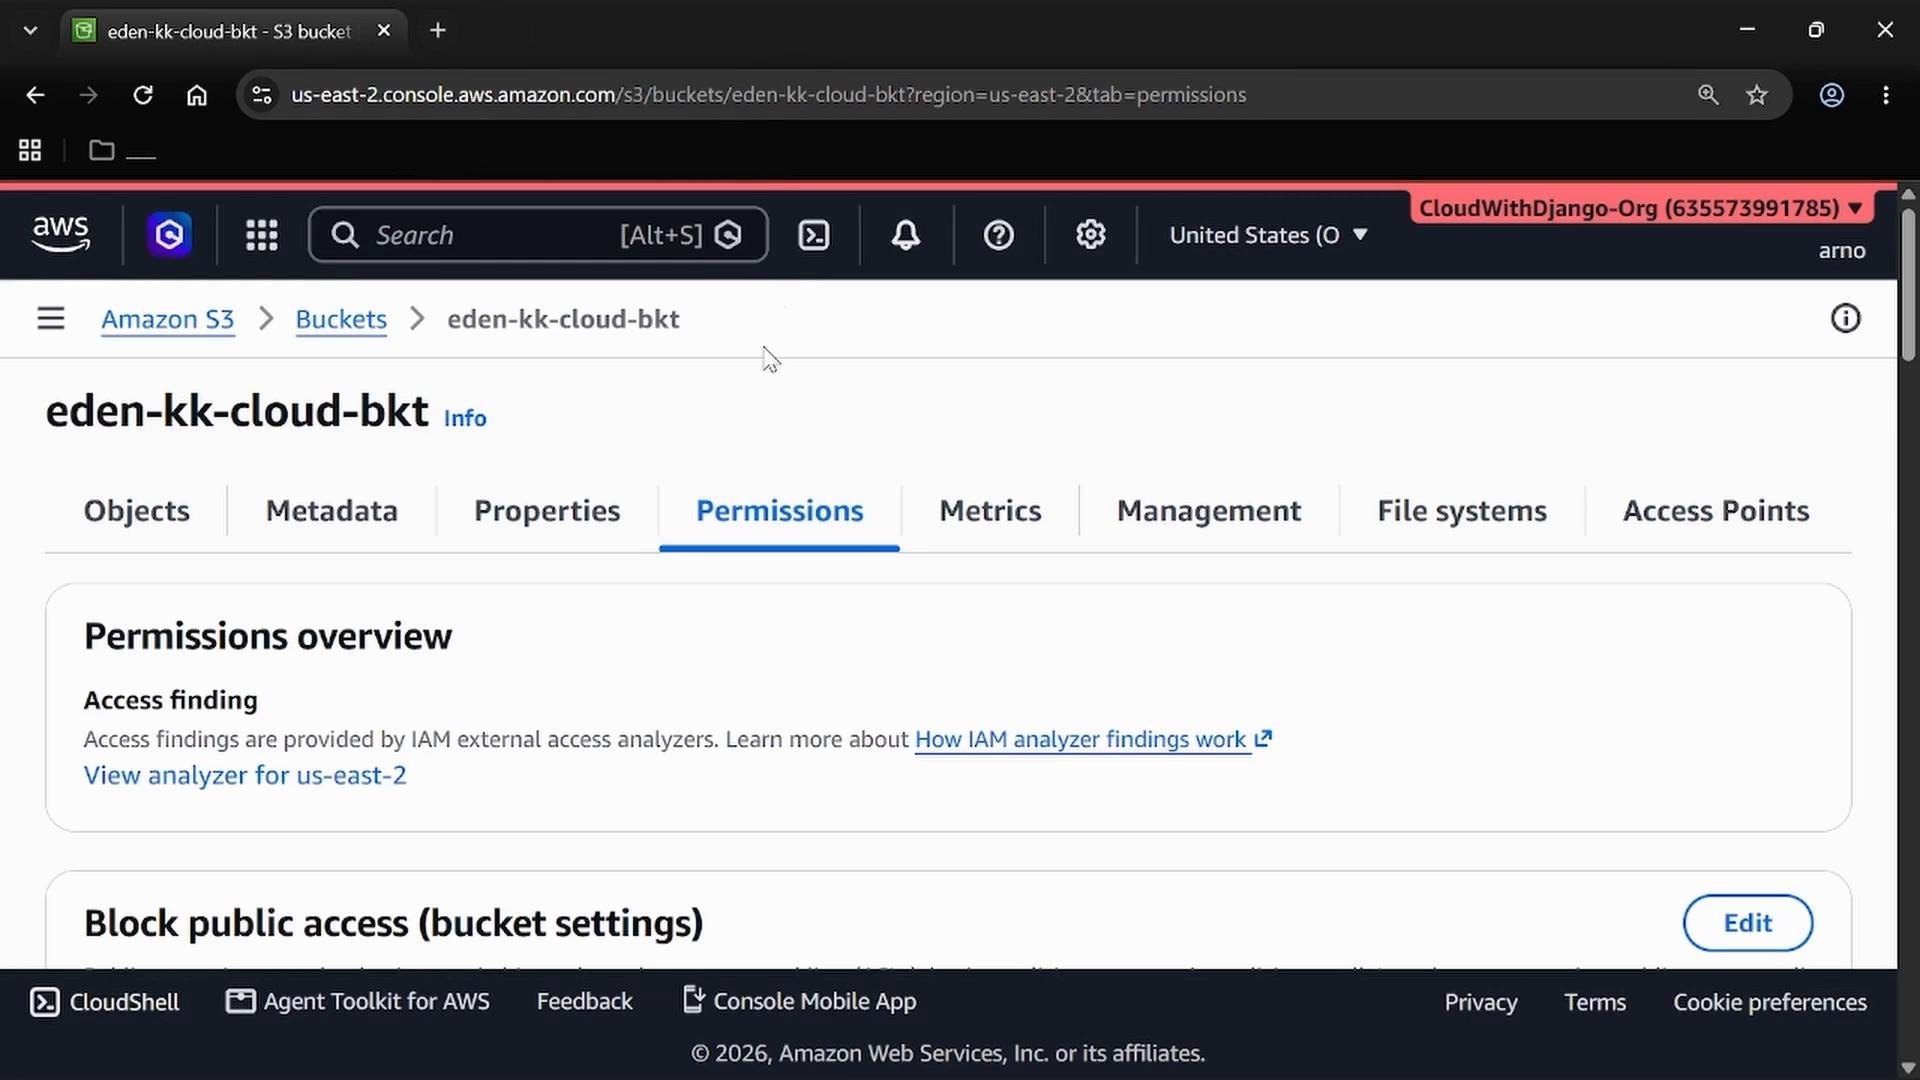Open Cookie preferences in footer
This screenshot has width=1920, height=1080.
(x=1770, y=1002)
